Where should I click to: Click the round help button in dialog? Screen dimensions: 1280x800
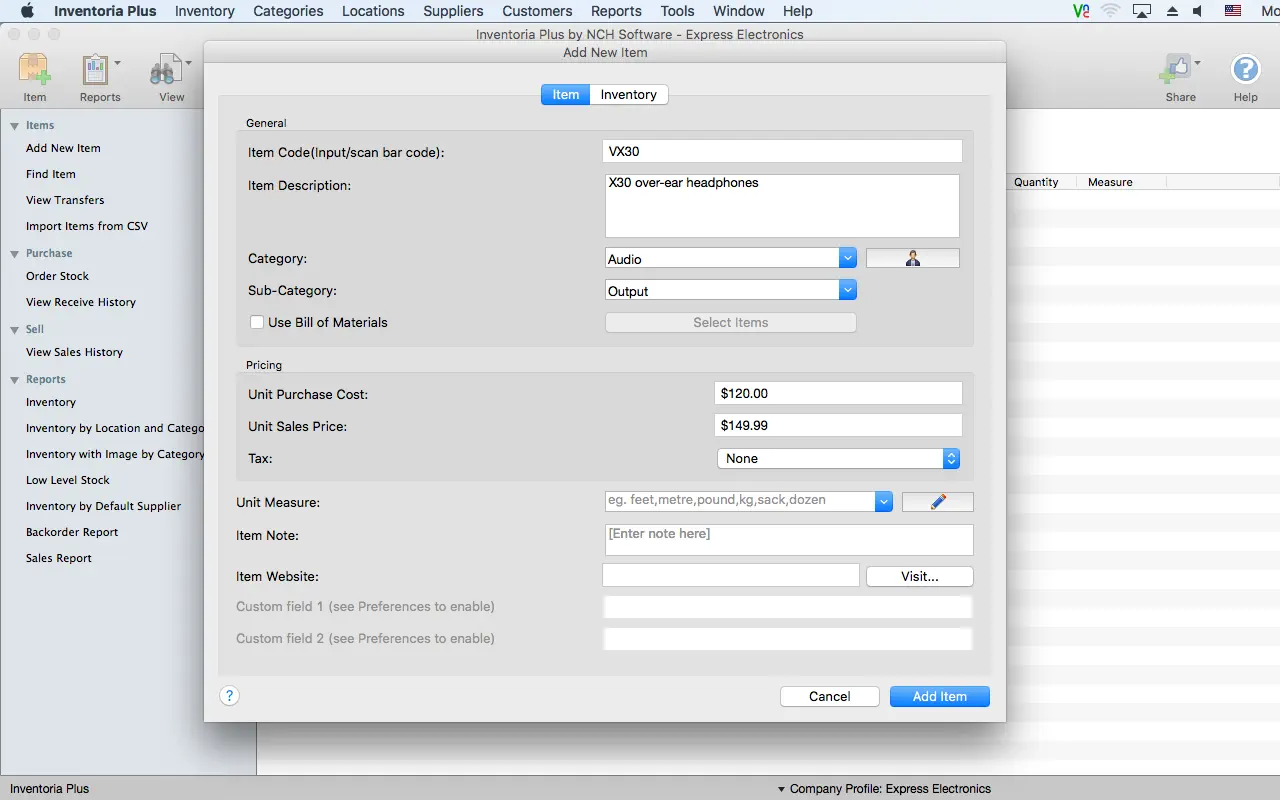pyautogui.click(x=230, y=696)
